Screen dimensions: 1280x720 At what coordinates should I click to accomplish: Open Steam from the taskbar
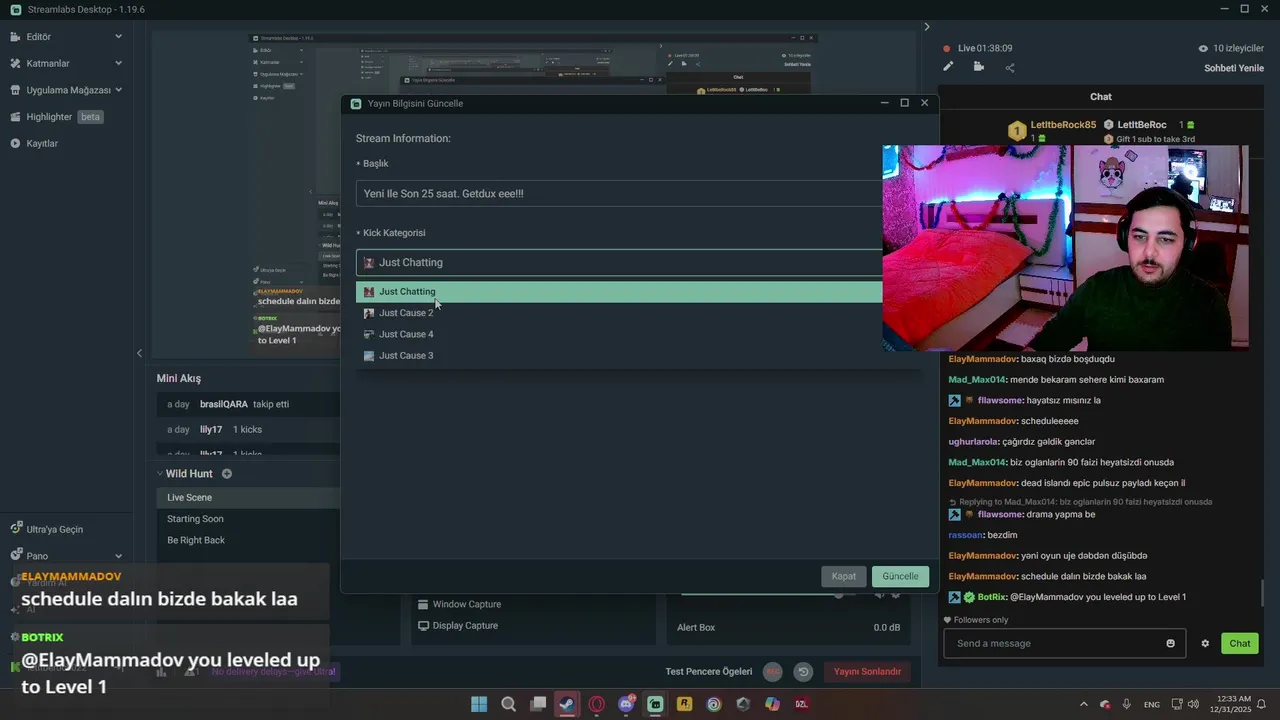(567, 704)
